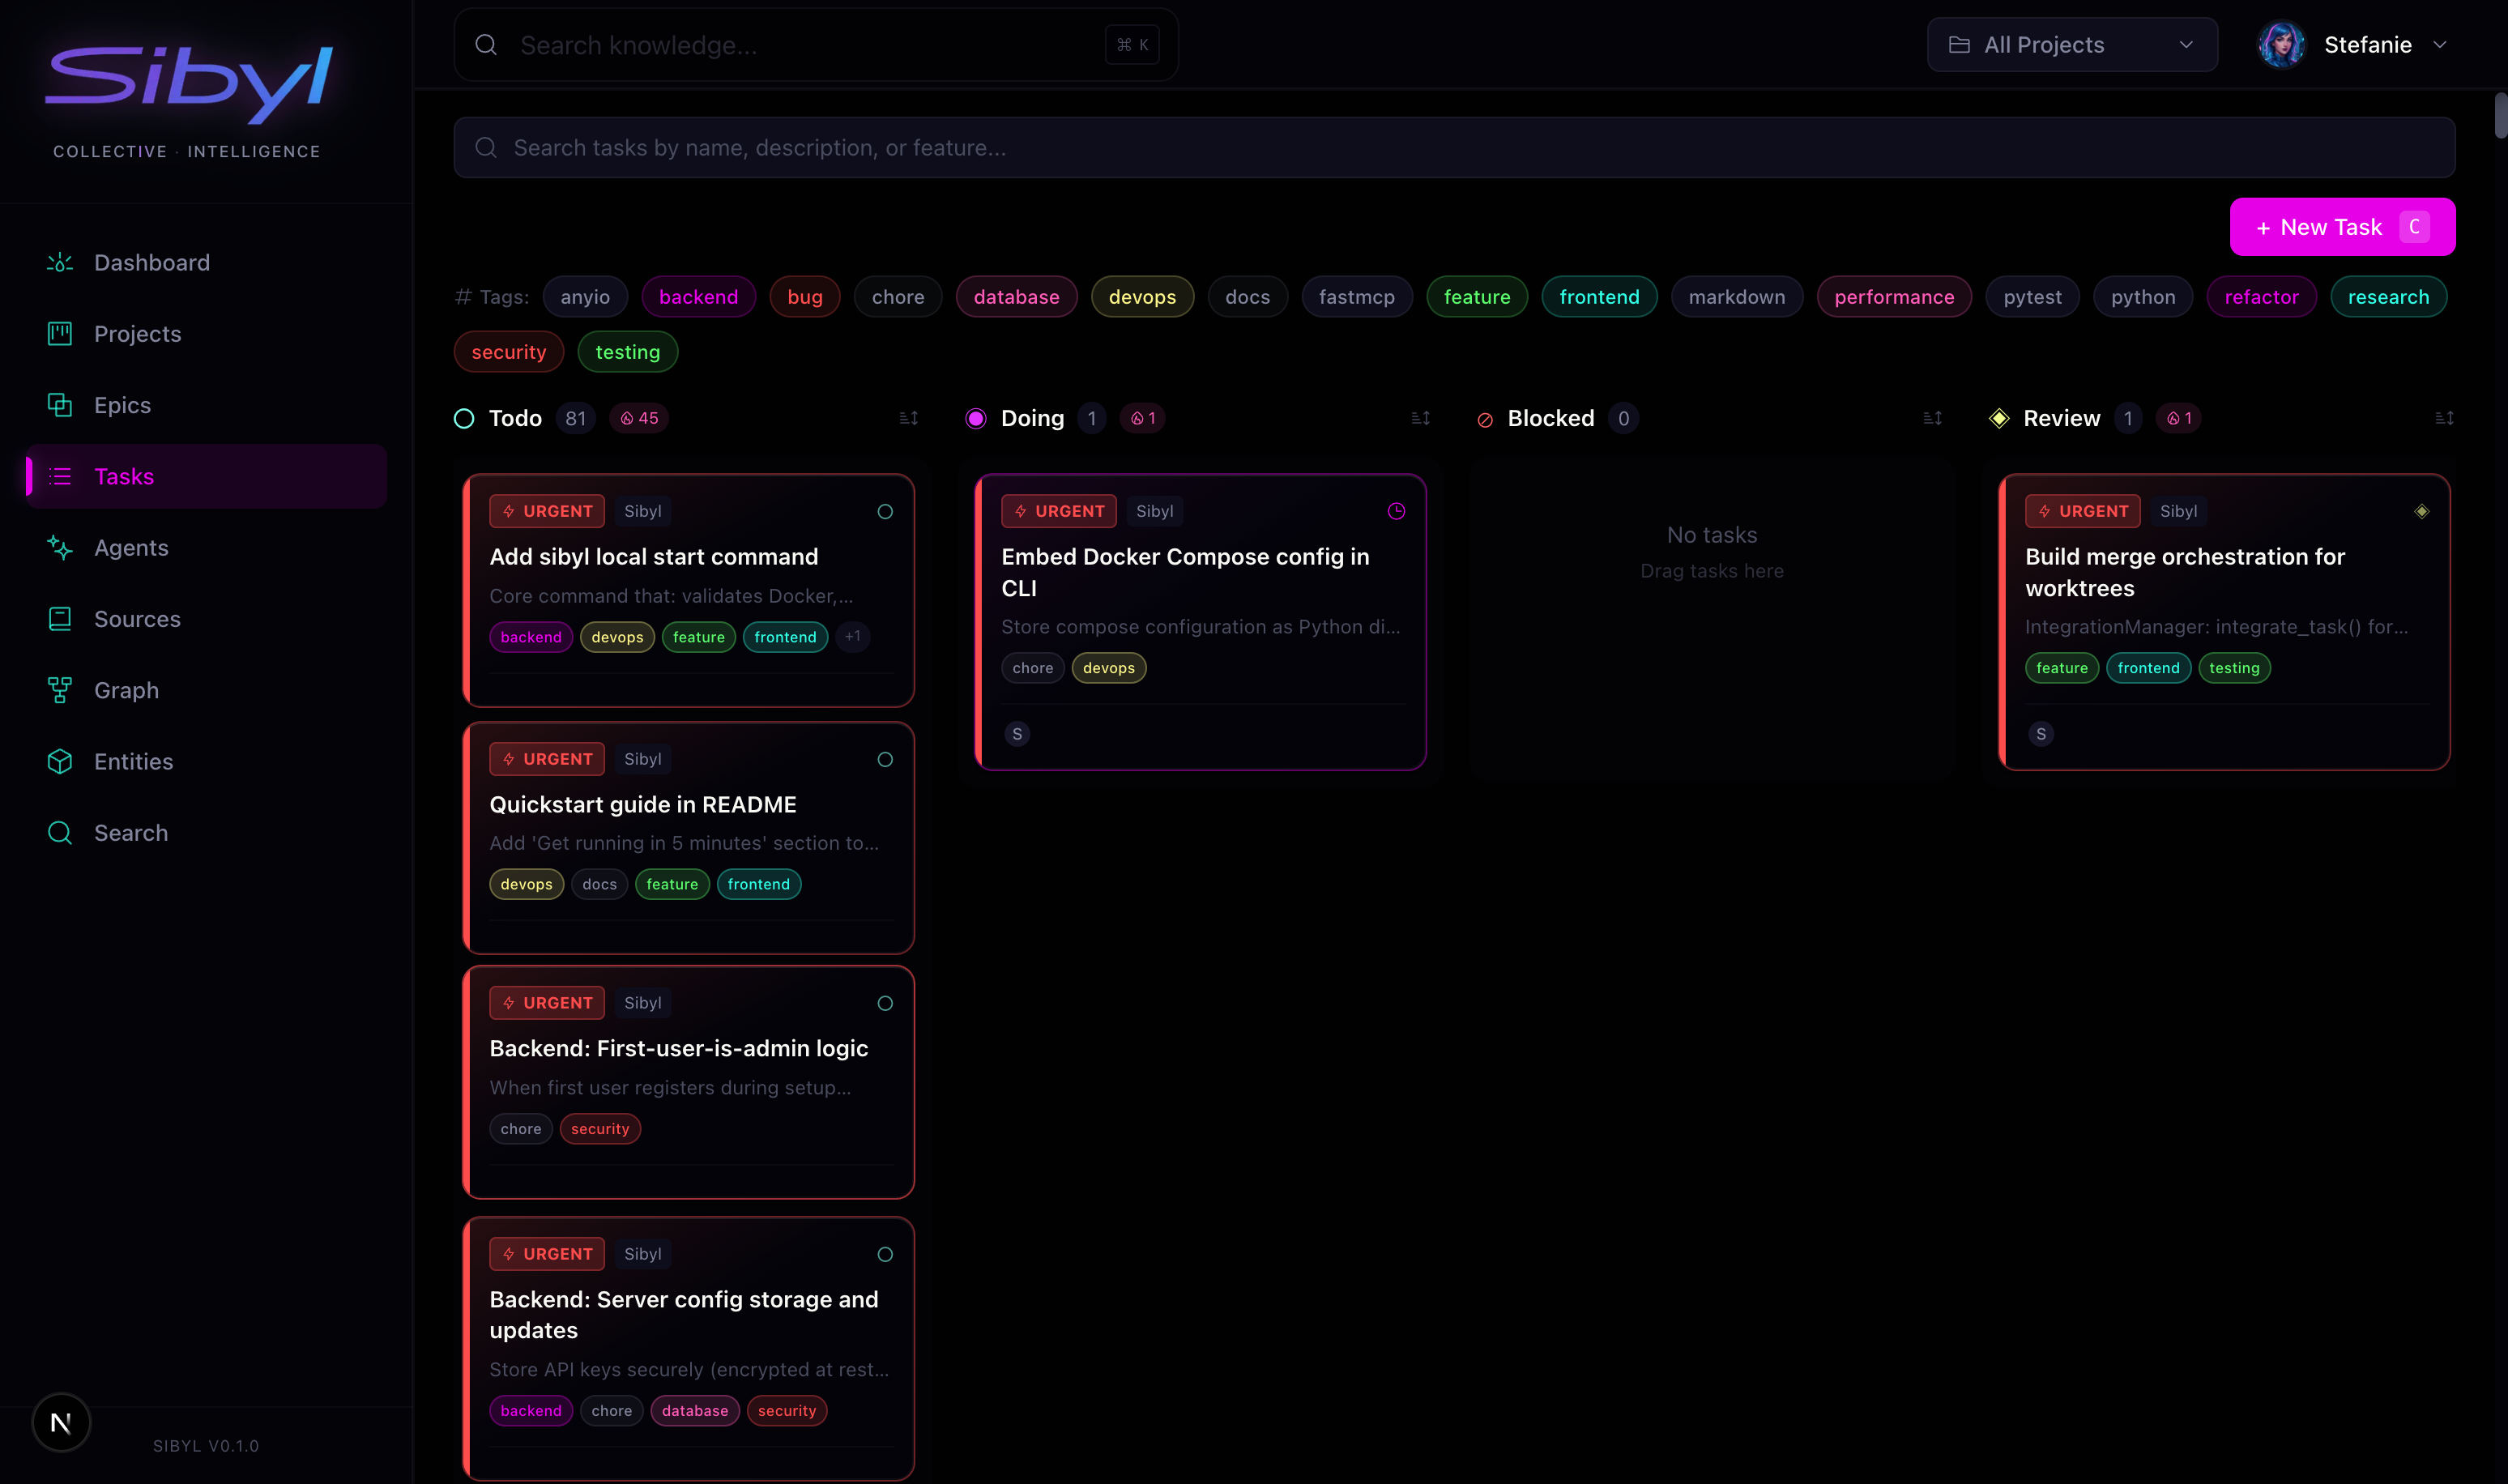This screenshot has width=2508, height=1484.
Task: Go to Projects in sidebar
Action: click(137, 334)
